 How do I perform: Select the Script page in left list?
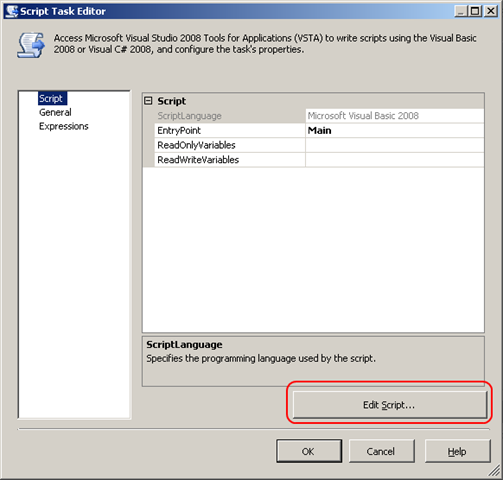[x=52, y=99]
